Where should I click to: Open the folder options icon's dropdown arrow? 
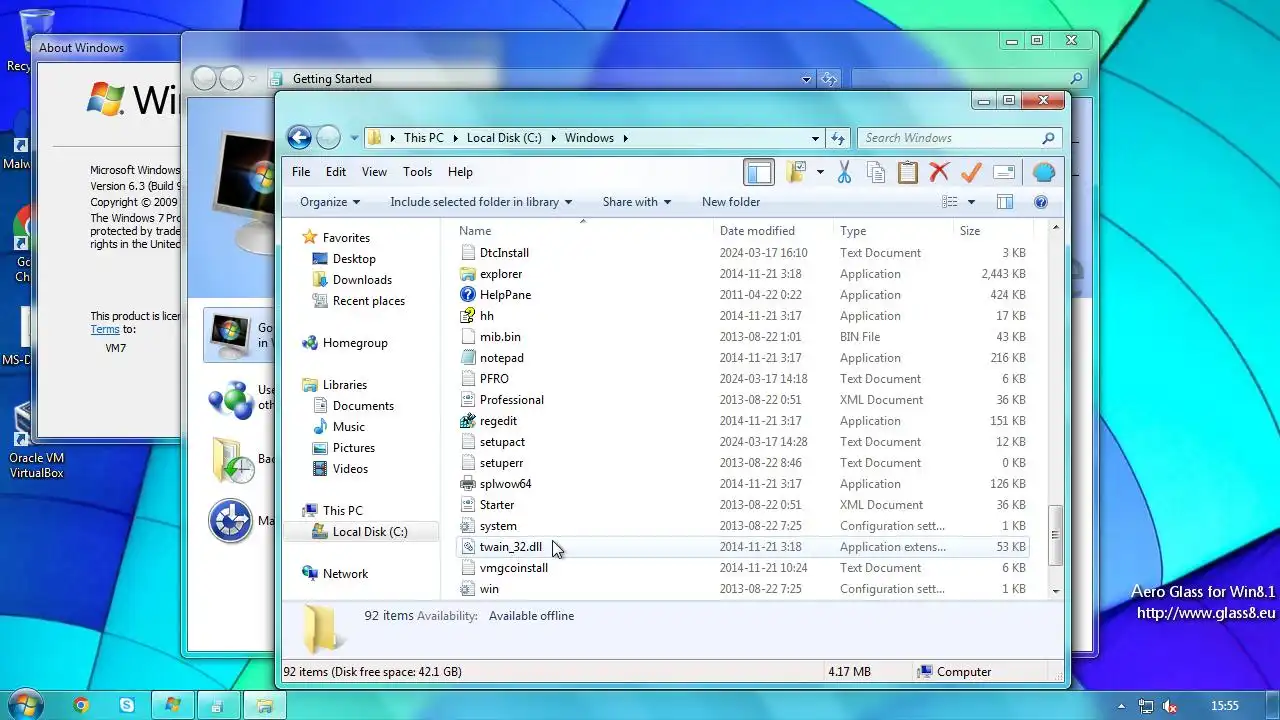point(820,172)
